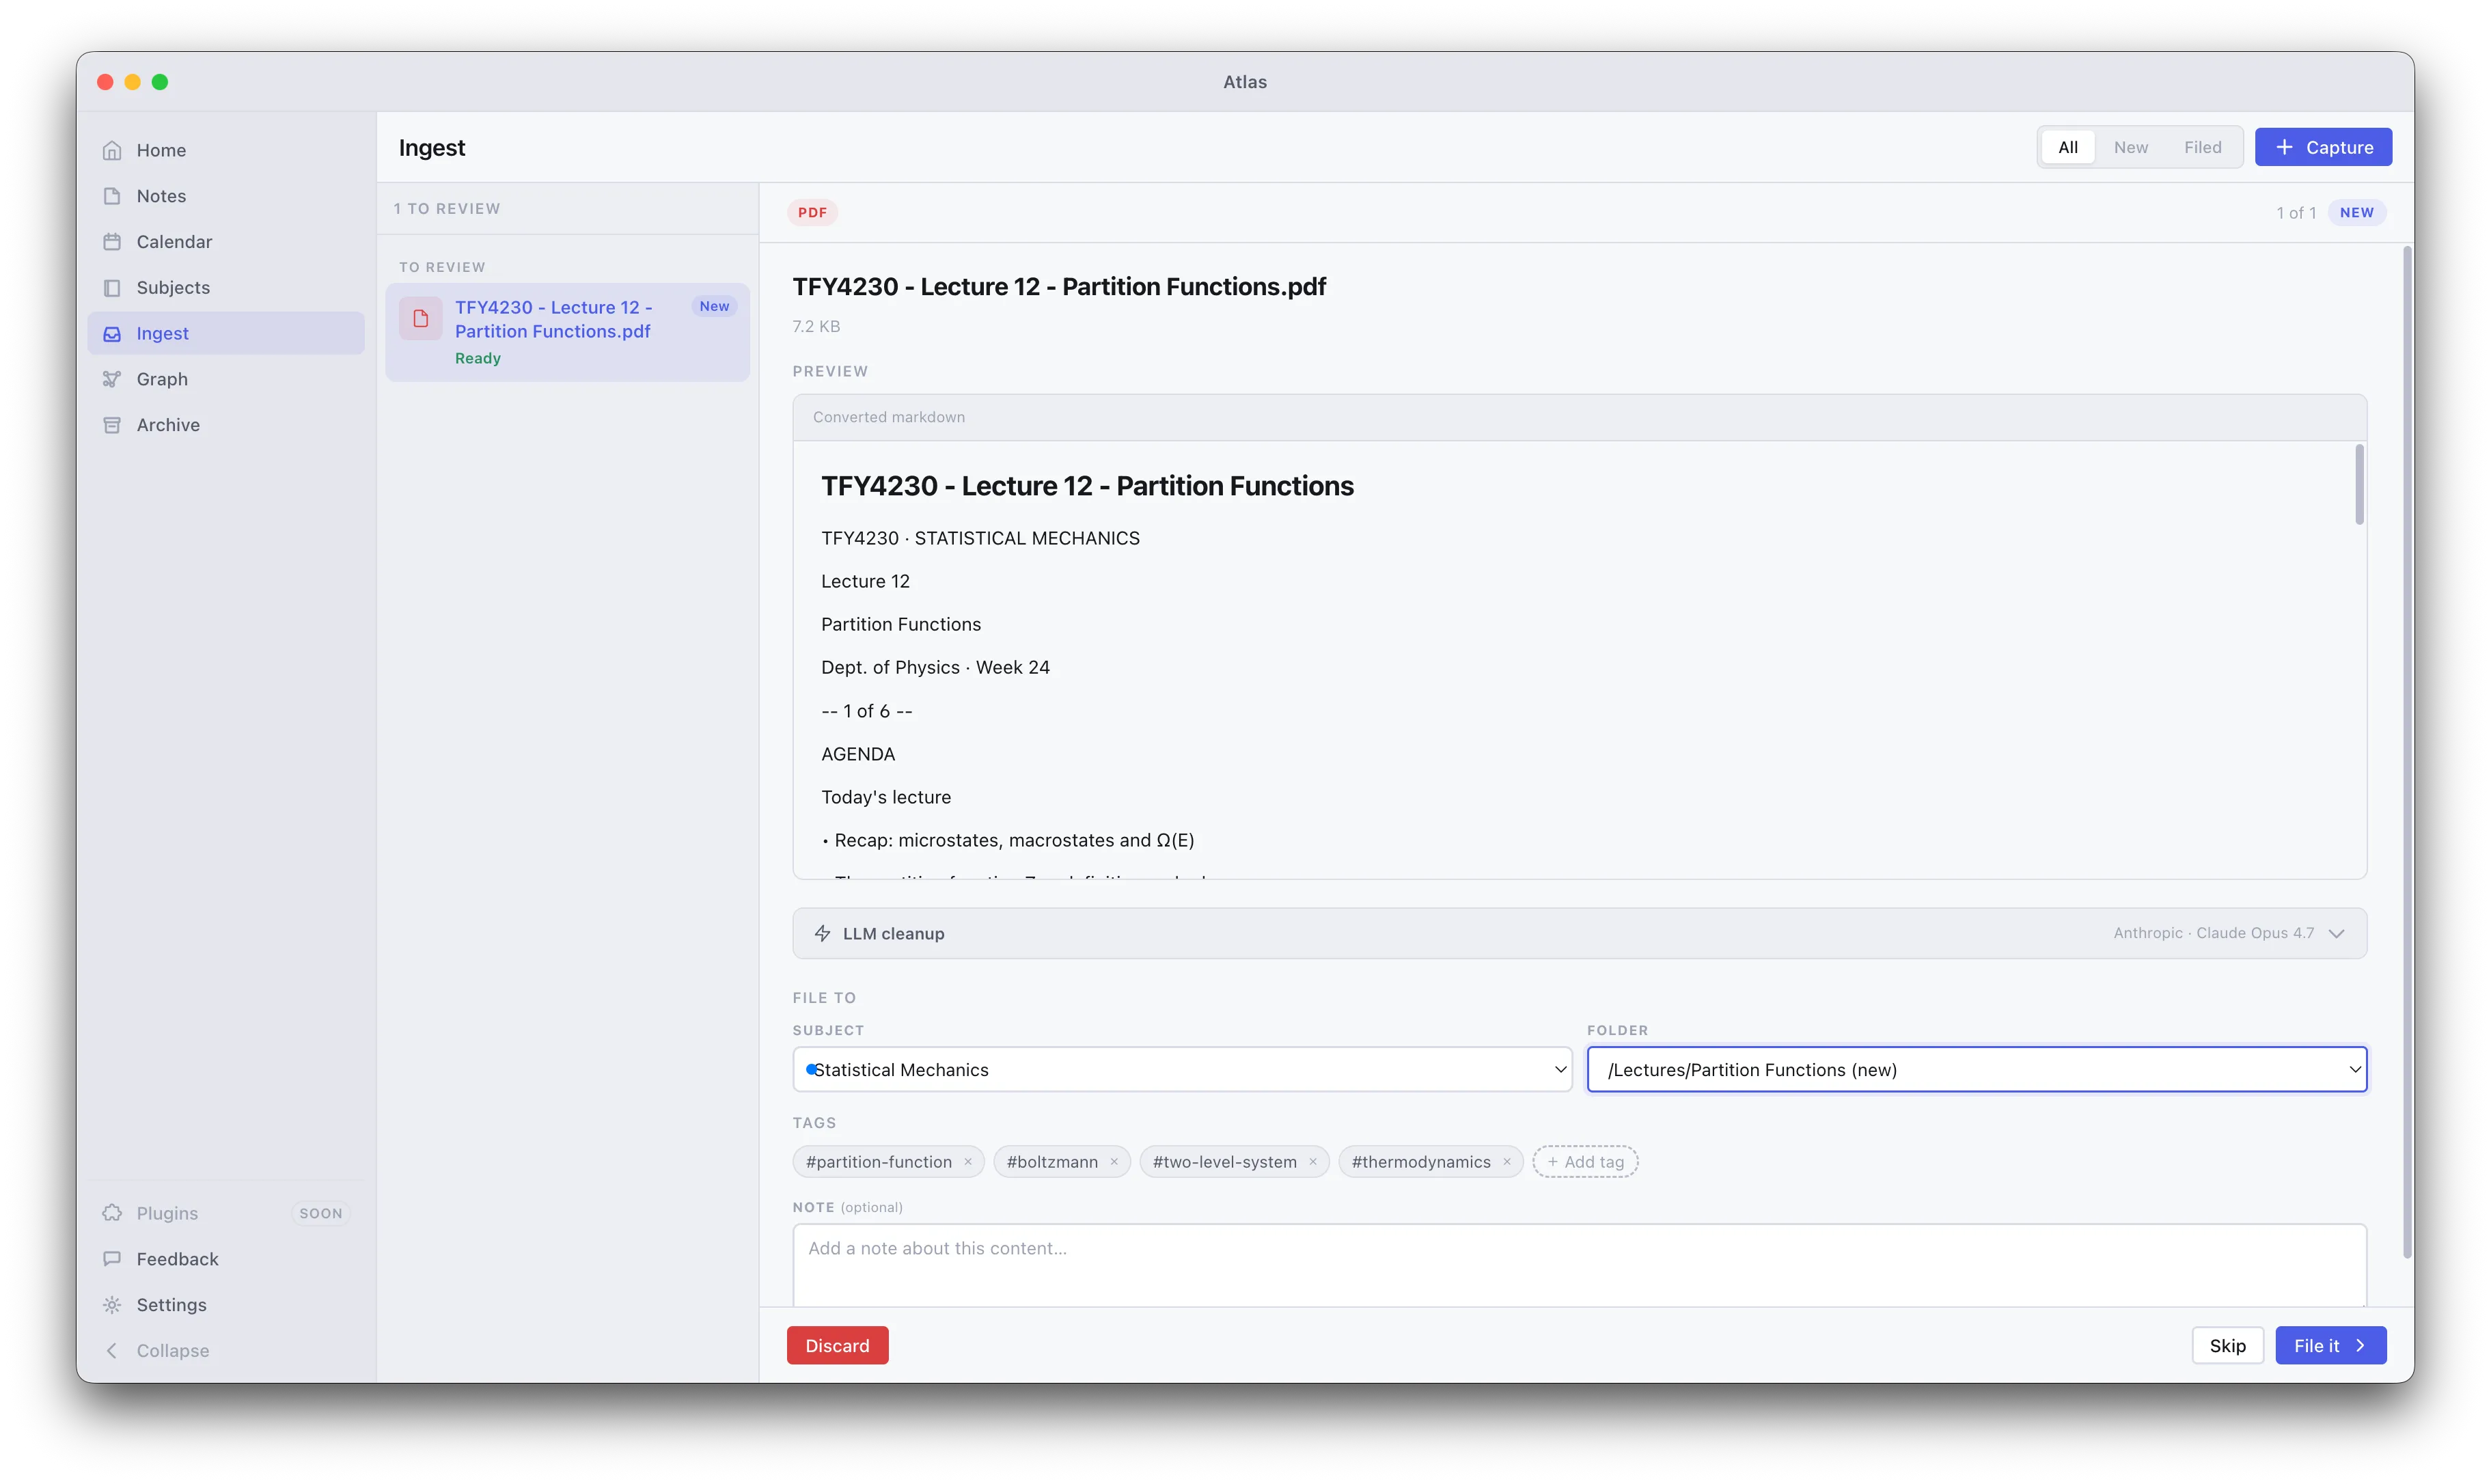Open the Settings gear icon
2491x1484 pixels.
[x=112, y=1305]
